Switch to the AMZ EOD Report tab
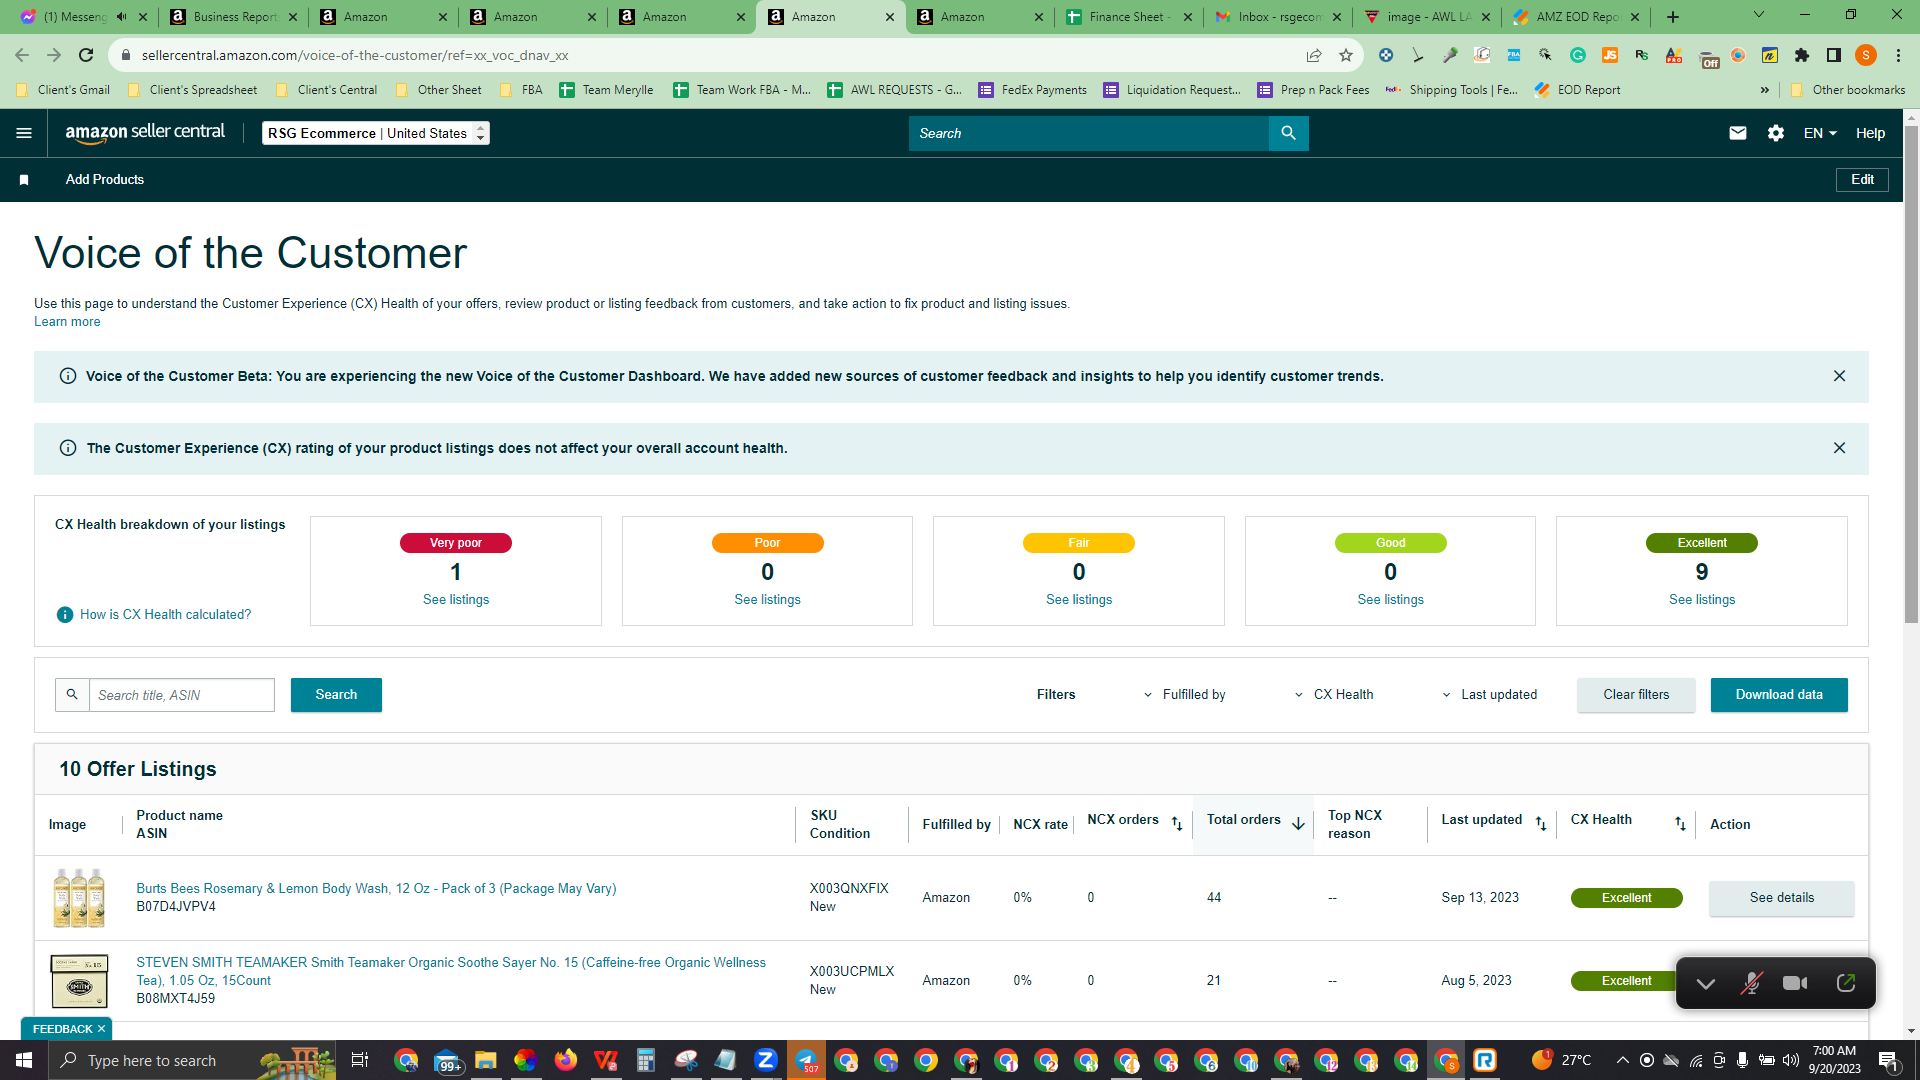The height and width of the screenshot is (1080, 1920). [x=1575, y=17]
